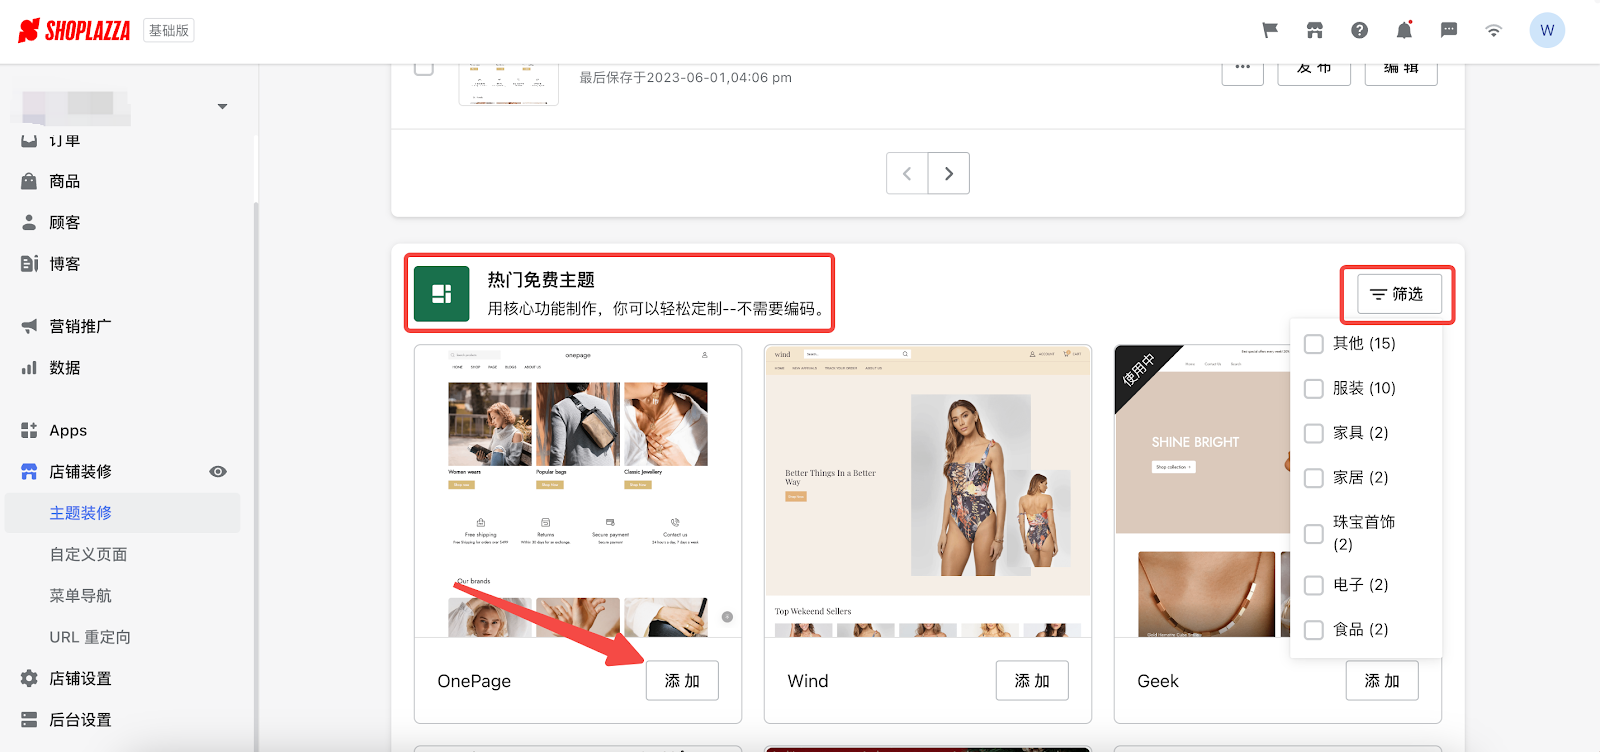Image resolution: width=1600 pixels, height=752 pixels.
Task: Open the 筛选 filter dropdown
Action: click(x=1399, y=294)
